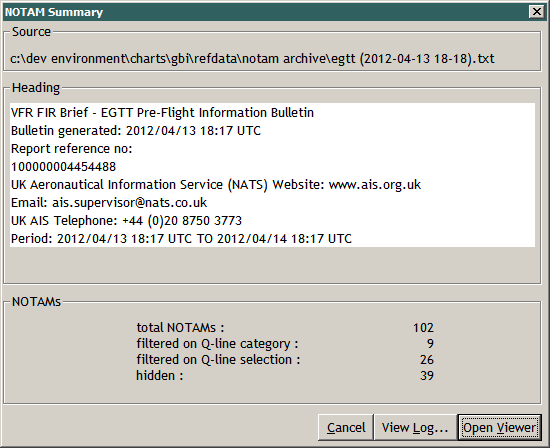The height and width of the screenshot is (448, 550).
Task: Click the Period line in the heading
Action: [x=181, y=239]
